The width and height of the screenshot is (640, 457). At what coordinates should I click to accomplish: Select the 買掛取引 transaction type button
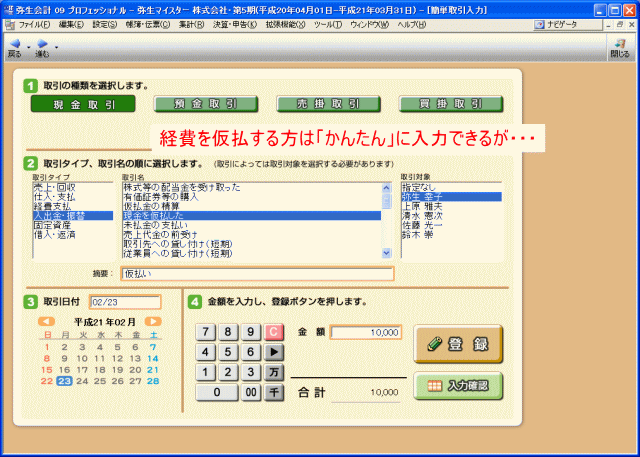(x=451, y=104)
